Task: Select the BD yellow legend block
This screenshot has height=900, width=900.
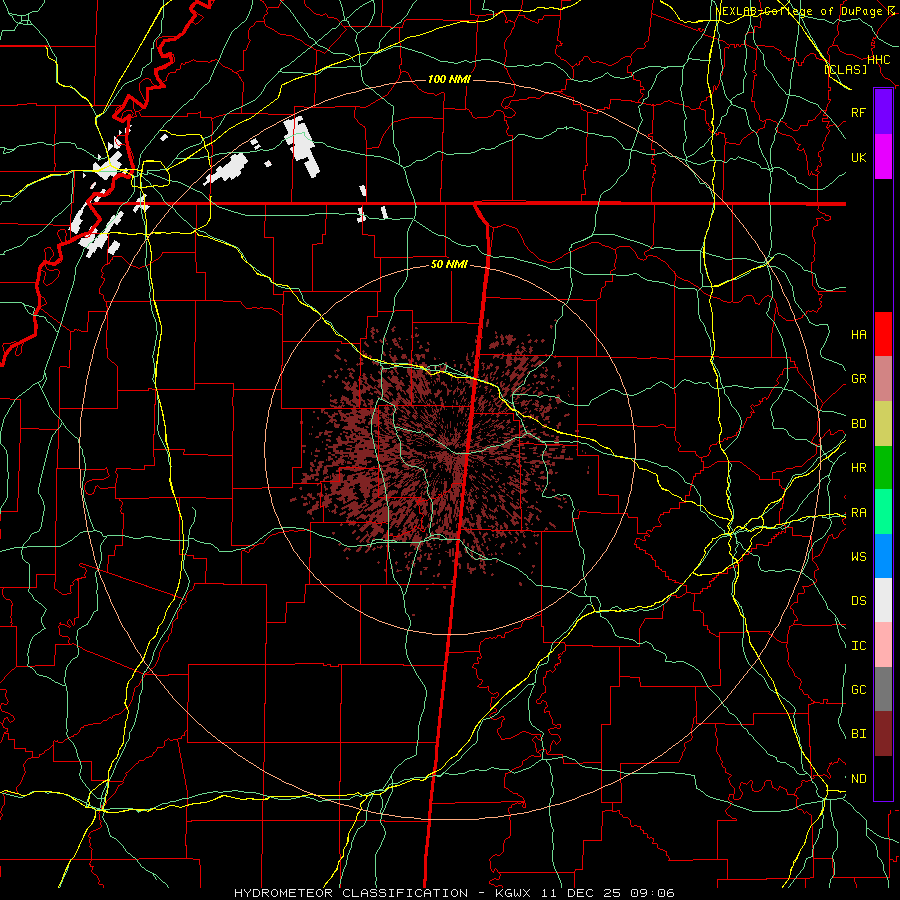Action: click(x=883, y=424)
